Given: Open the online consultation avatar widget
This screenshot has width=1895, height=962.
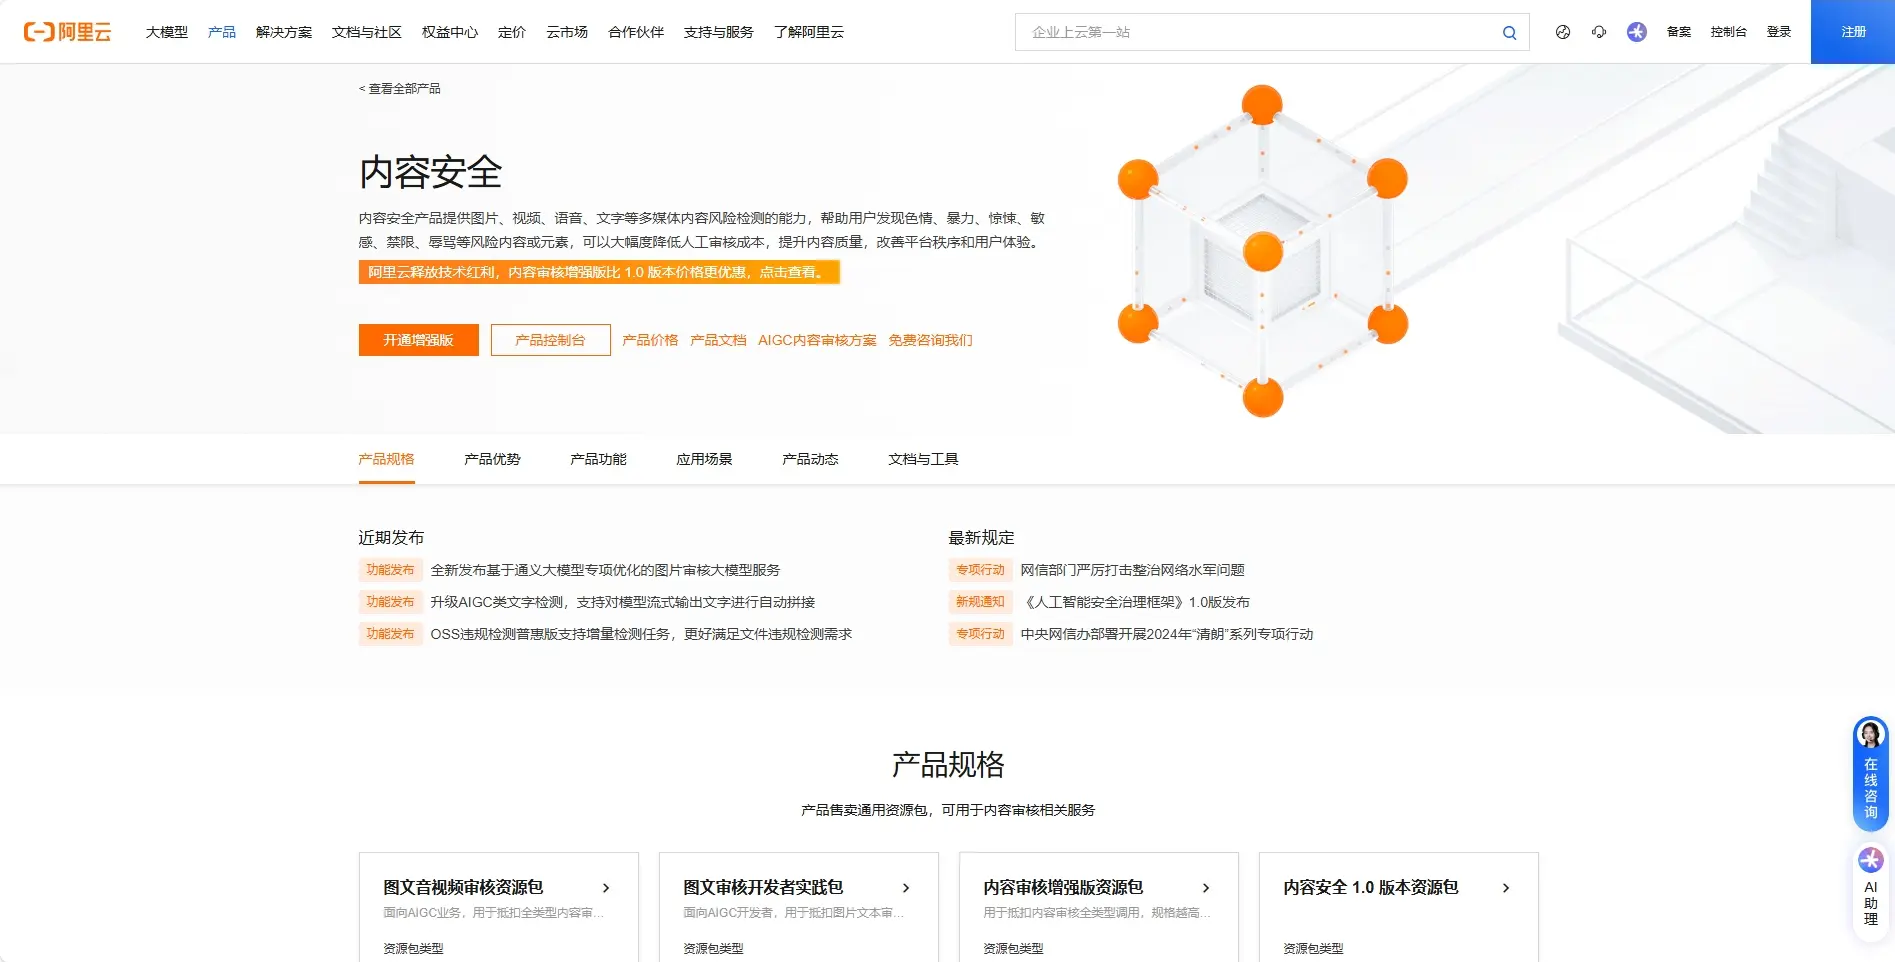Looking at the screenshot, I should (1870, 774).
